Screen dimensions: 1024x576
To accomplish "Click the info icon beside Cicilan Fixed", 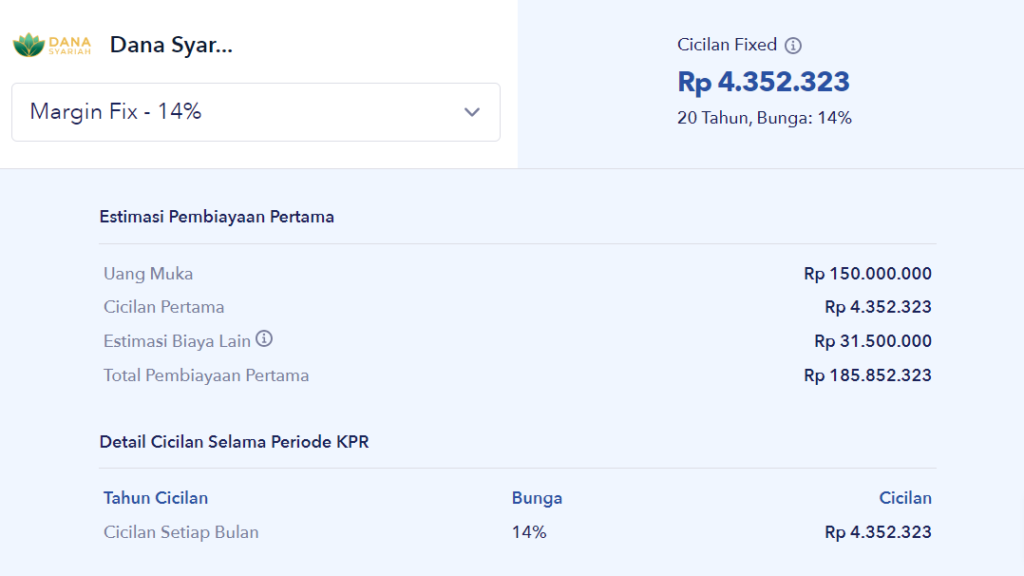I will click(793, 45).
